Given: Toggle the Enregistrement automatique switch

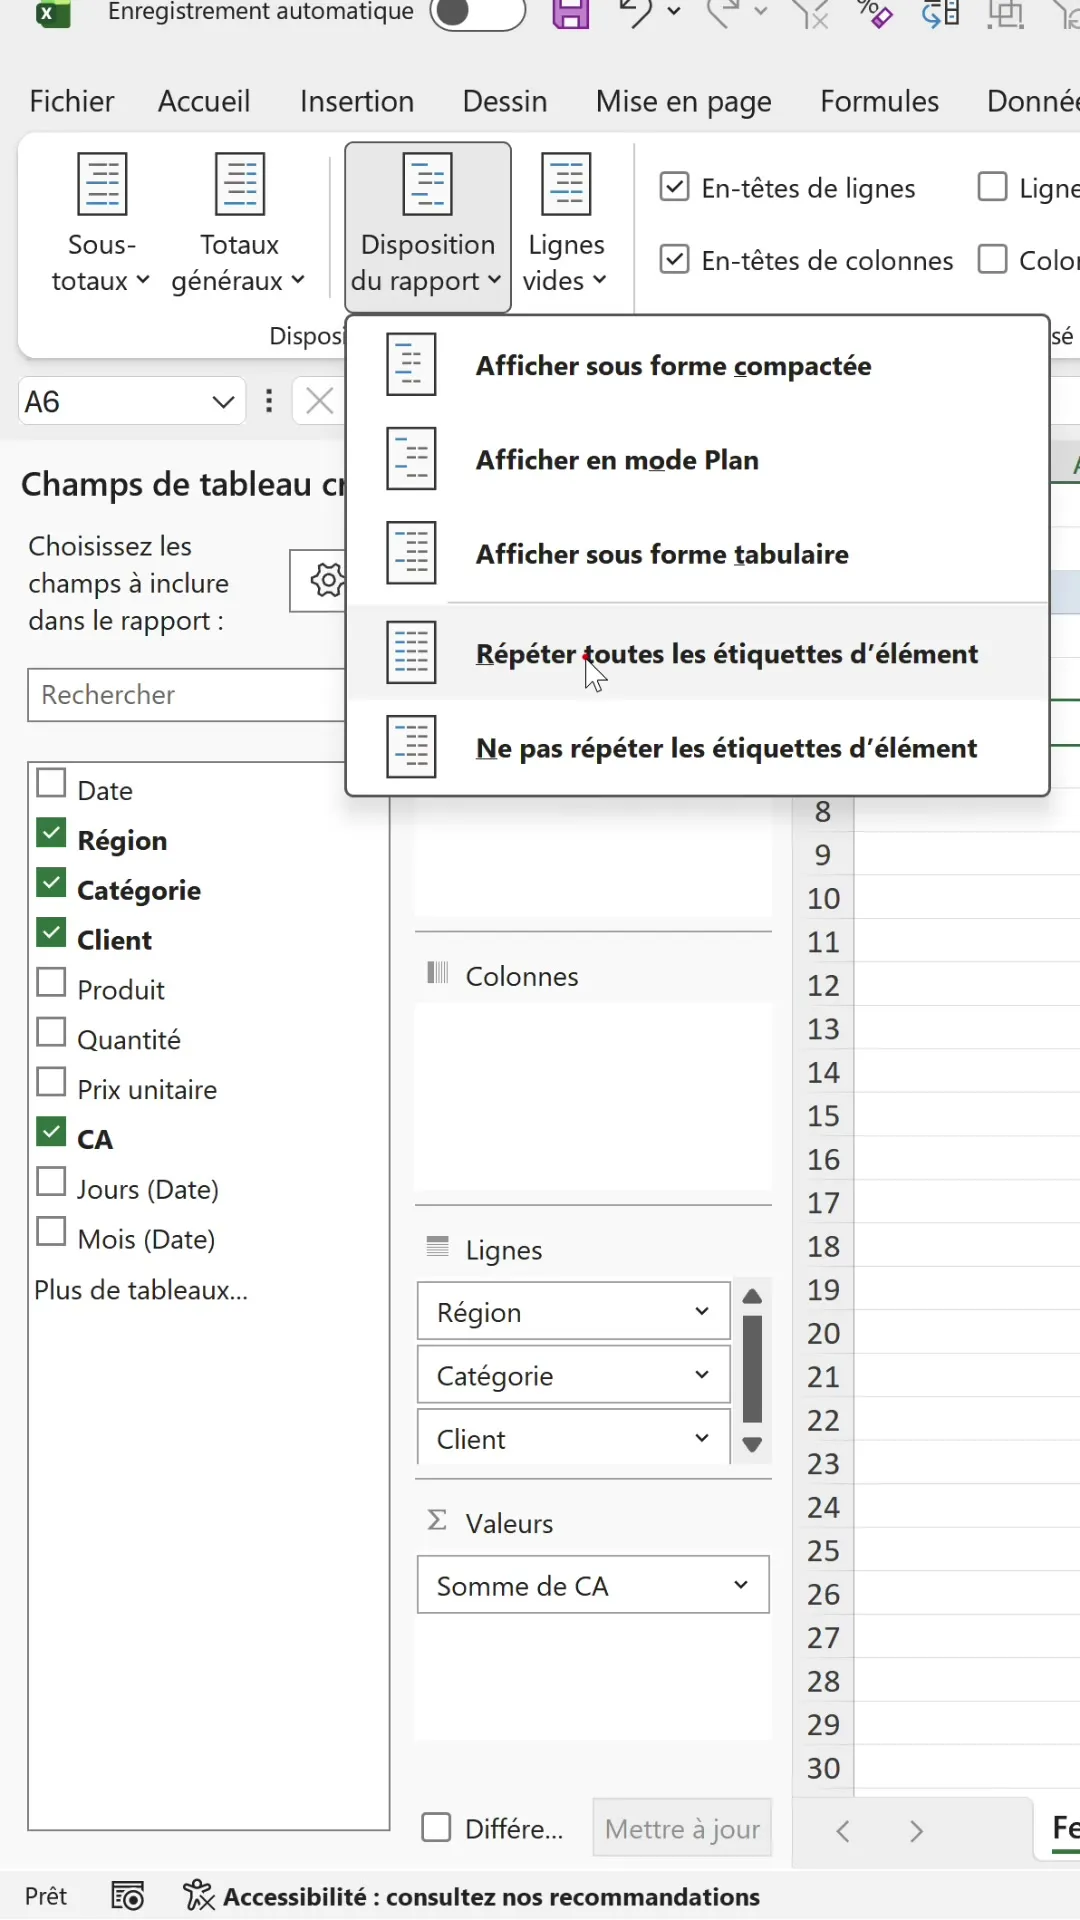Looking at the screenshot, I should 477,13.
